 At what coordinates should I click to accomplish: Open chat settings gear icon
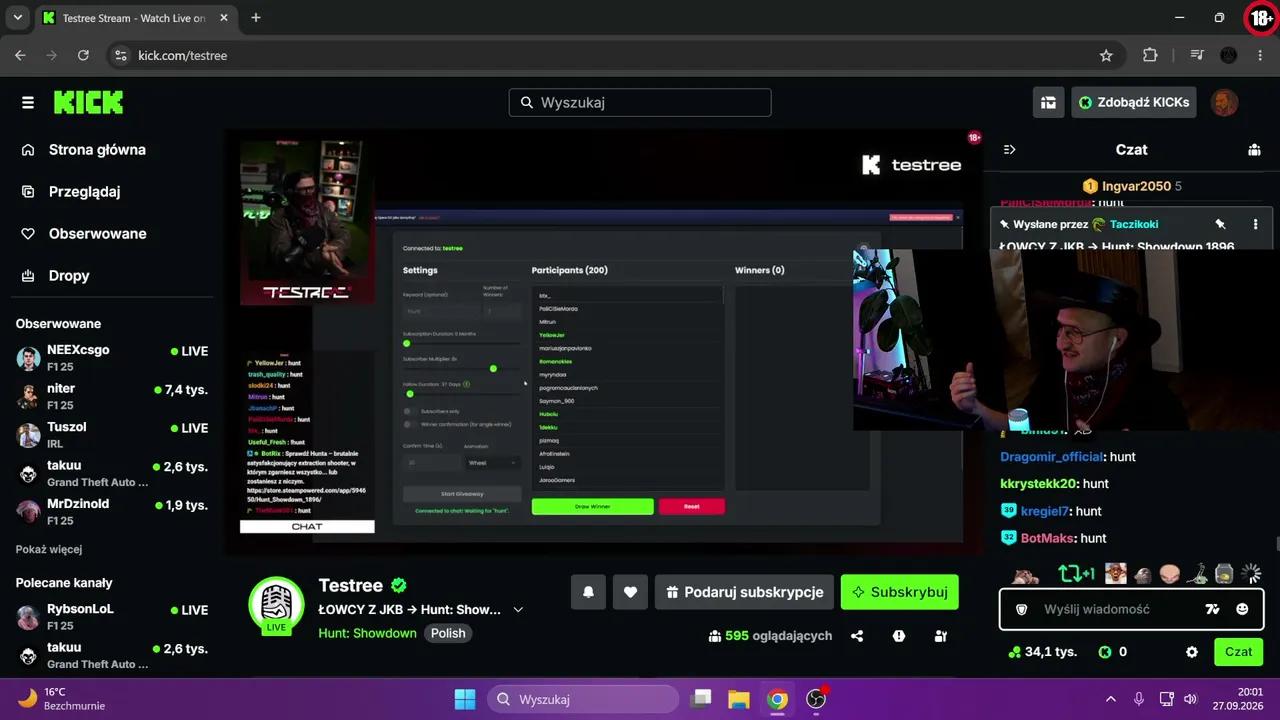click(1192, 652)
